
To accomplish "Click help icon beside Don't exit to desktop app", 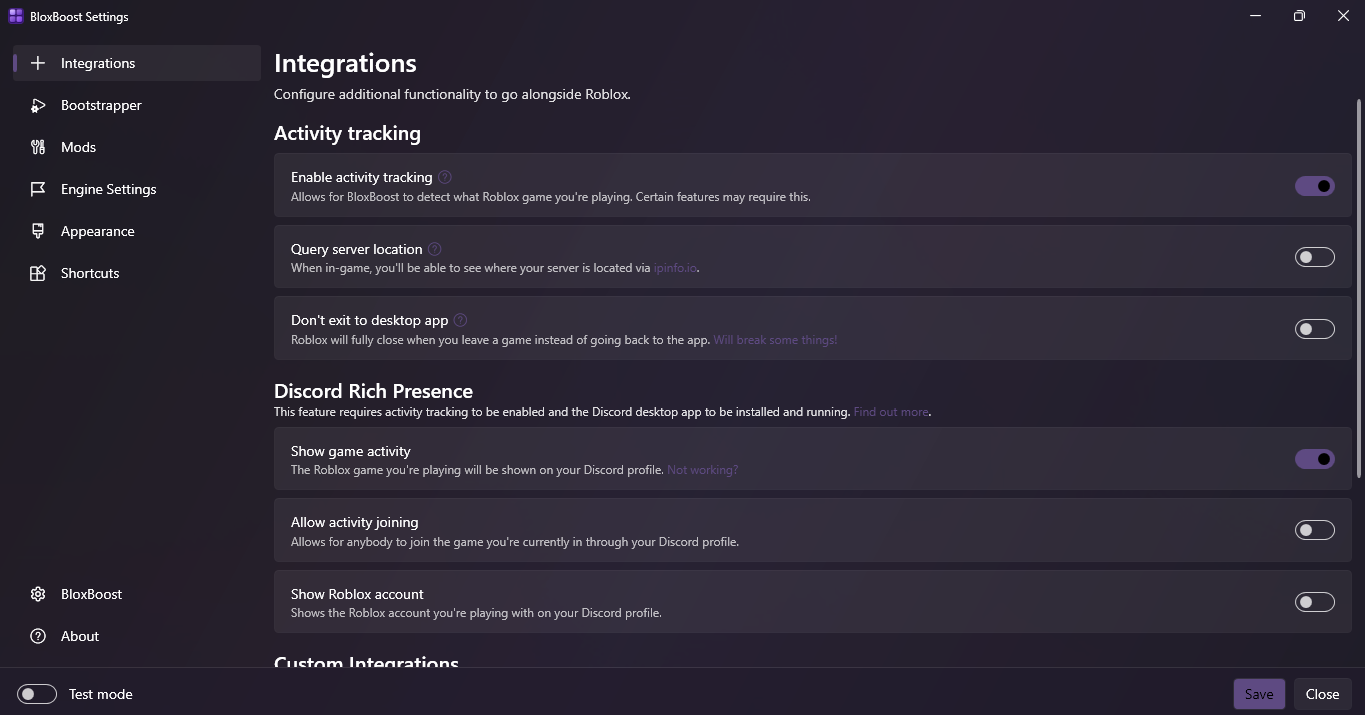I will pyautogui.click(x=460, y=320).
